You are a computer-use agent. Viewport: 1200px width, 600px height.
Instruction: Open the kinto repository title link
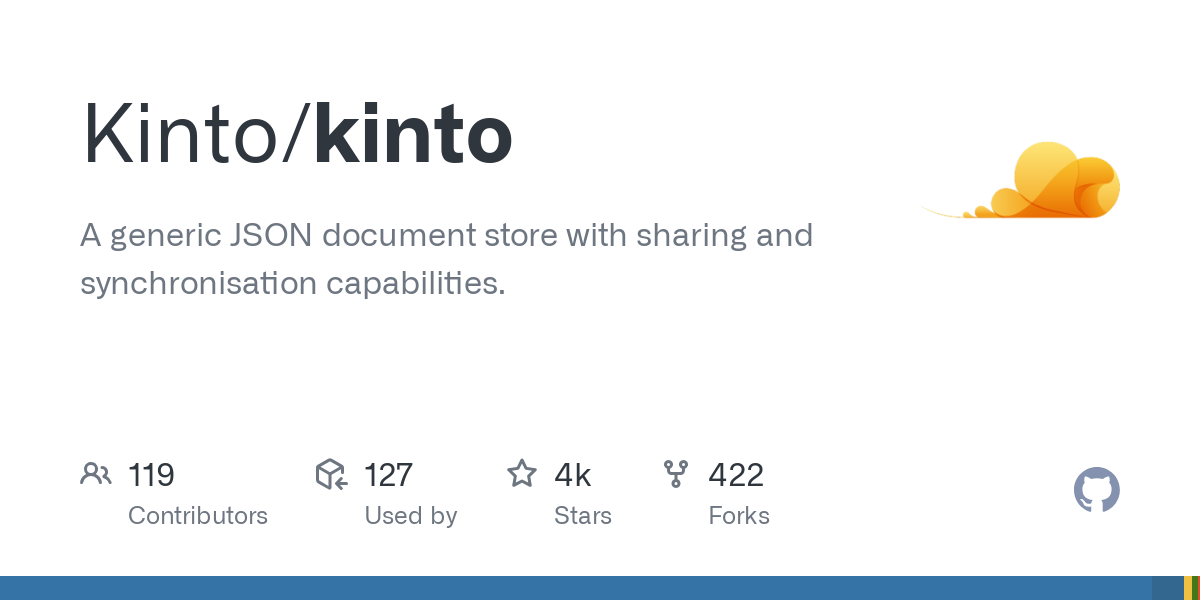click(412, 135)
